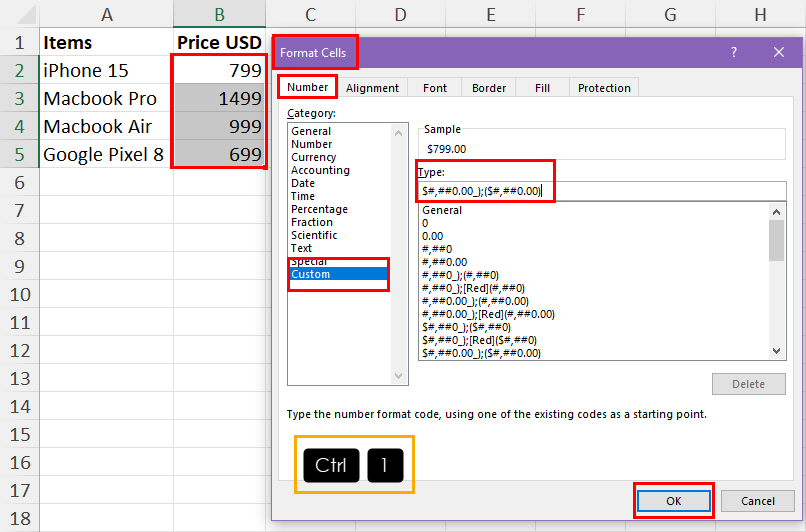Click the format list scroll up arrow
The height and width of the screenshot is (532, 806).
(776, 212)
